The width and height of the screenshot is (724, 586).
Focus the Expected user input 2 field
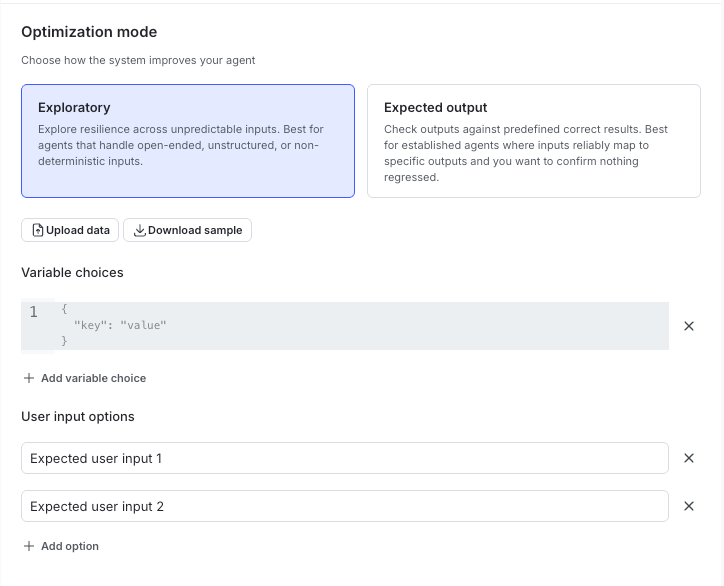(x=345, y=506)
